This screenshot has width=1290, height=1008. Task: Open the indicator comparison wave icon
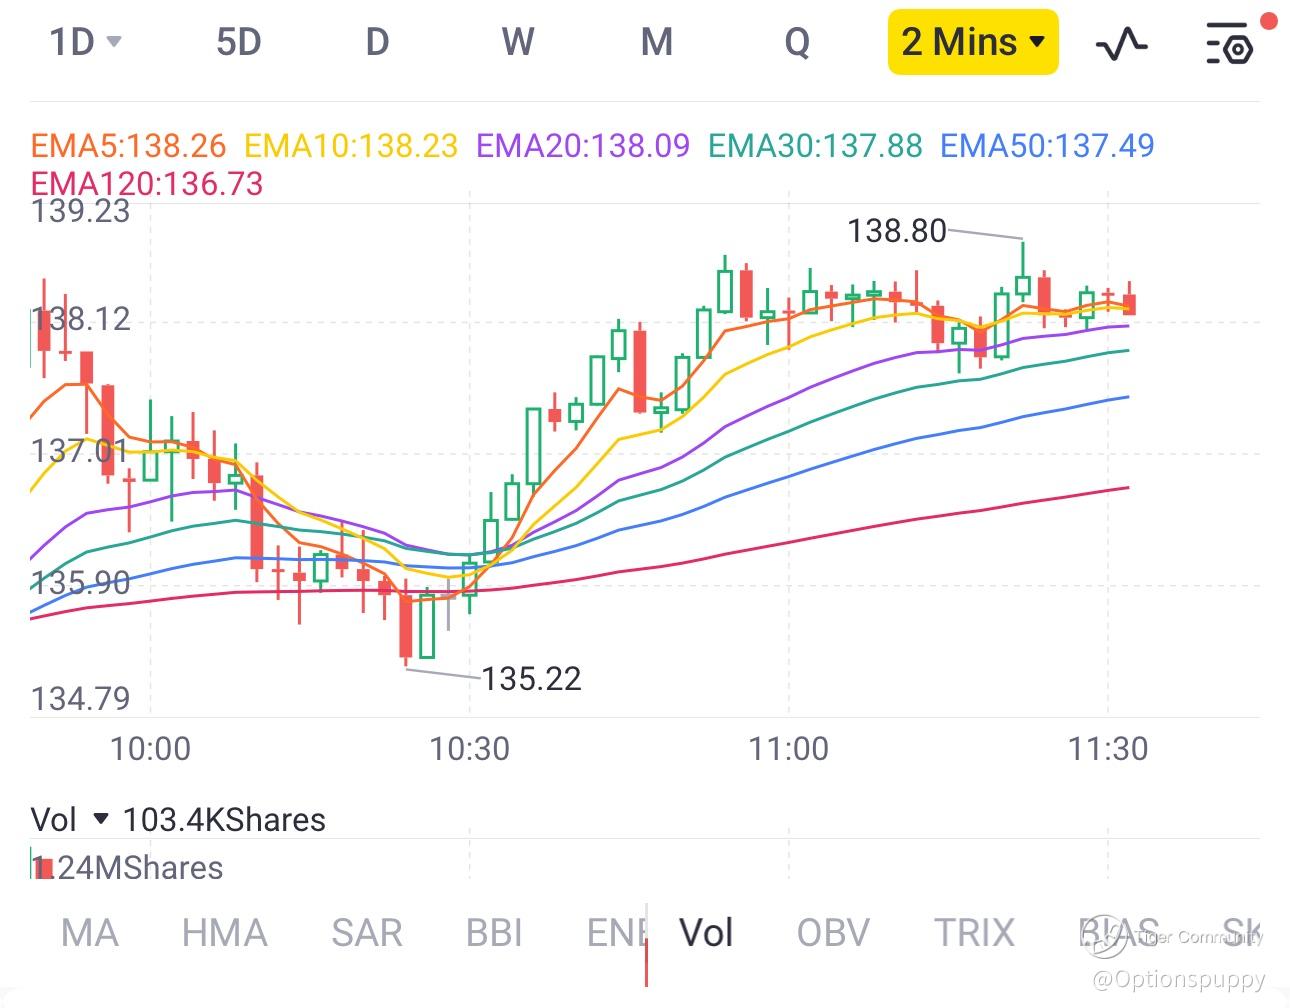[1122, 43]
